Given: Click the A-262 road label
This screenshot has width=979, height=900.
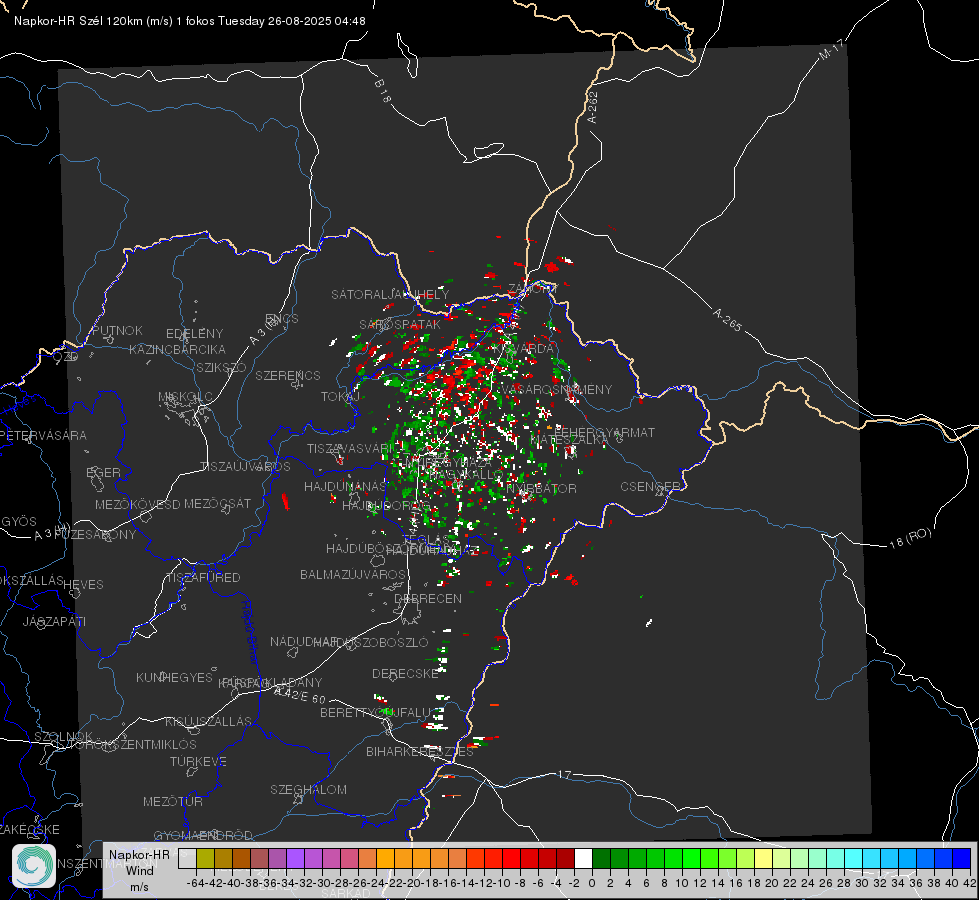Looking at the screenshot, I should (593, 107).
